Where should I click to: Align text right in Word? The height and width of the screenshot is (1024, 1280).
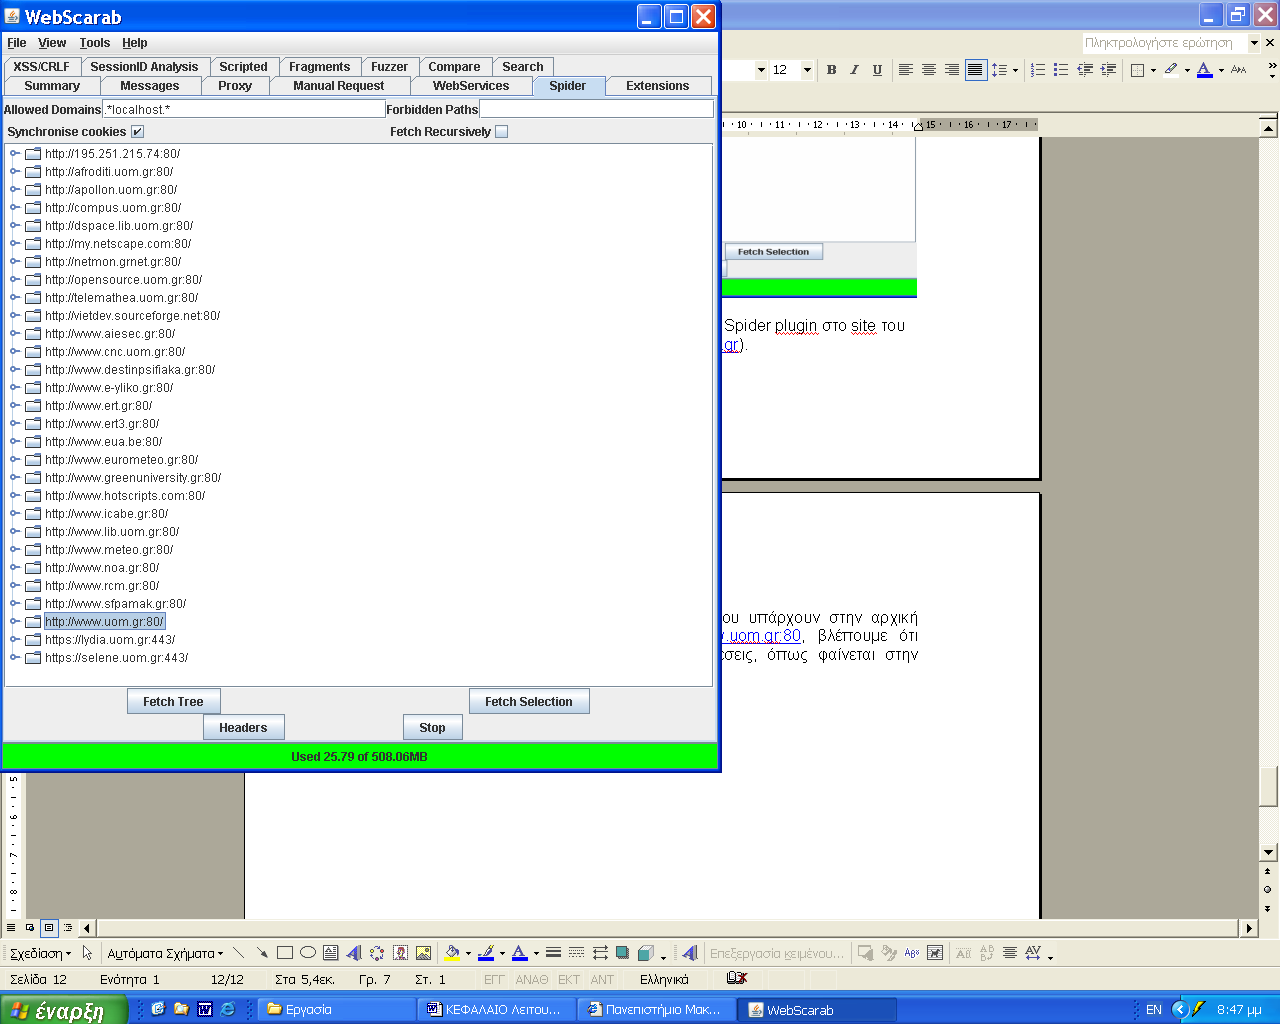(952, 70)
